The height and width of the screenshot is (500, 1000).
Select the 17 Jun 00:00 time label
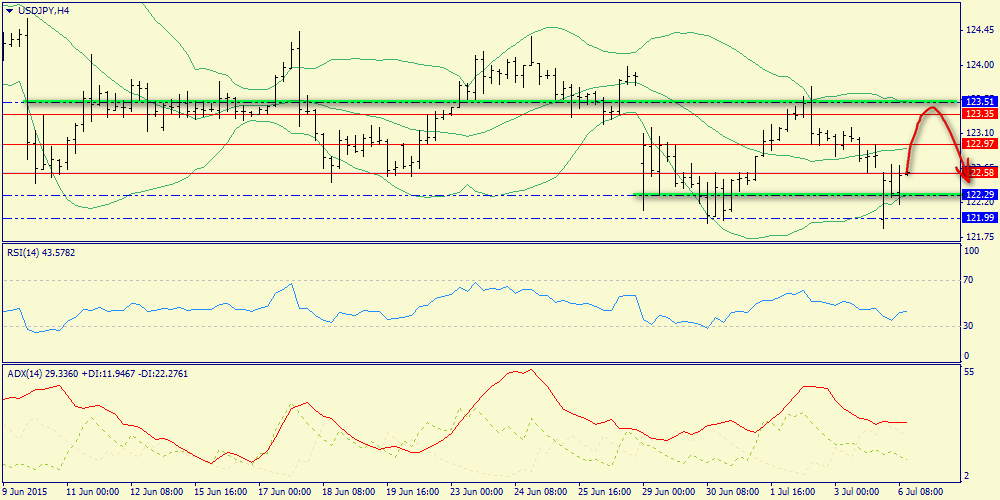pyautogui.click(x=285, y=492)
